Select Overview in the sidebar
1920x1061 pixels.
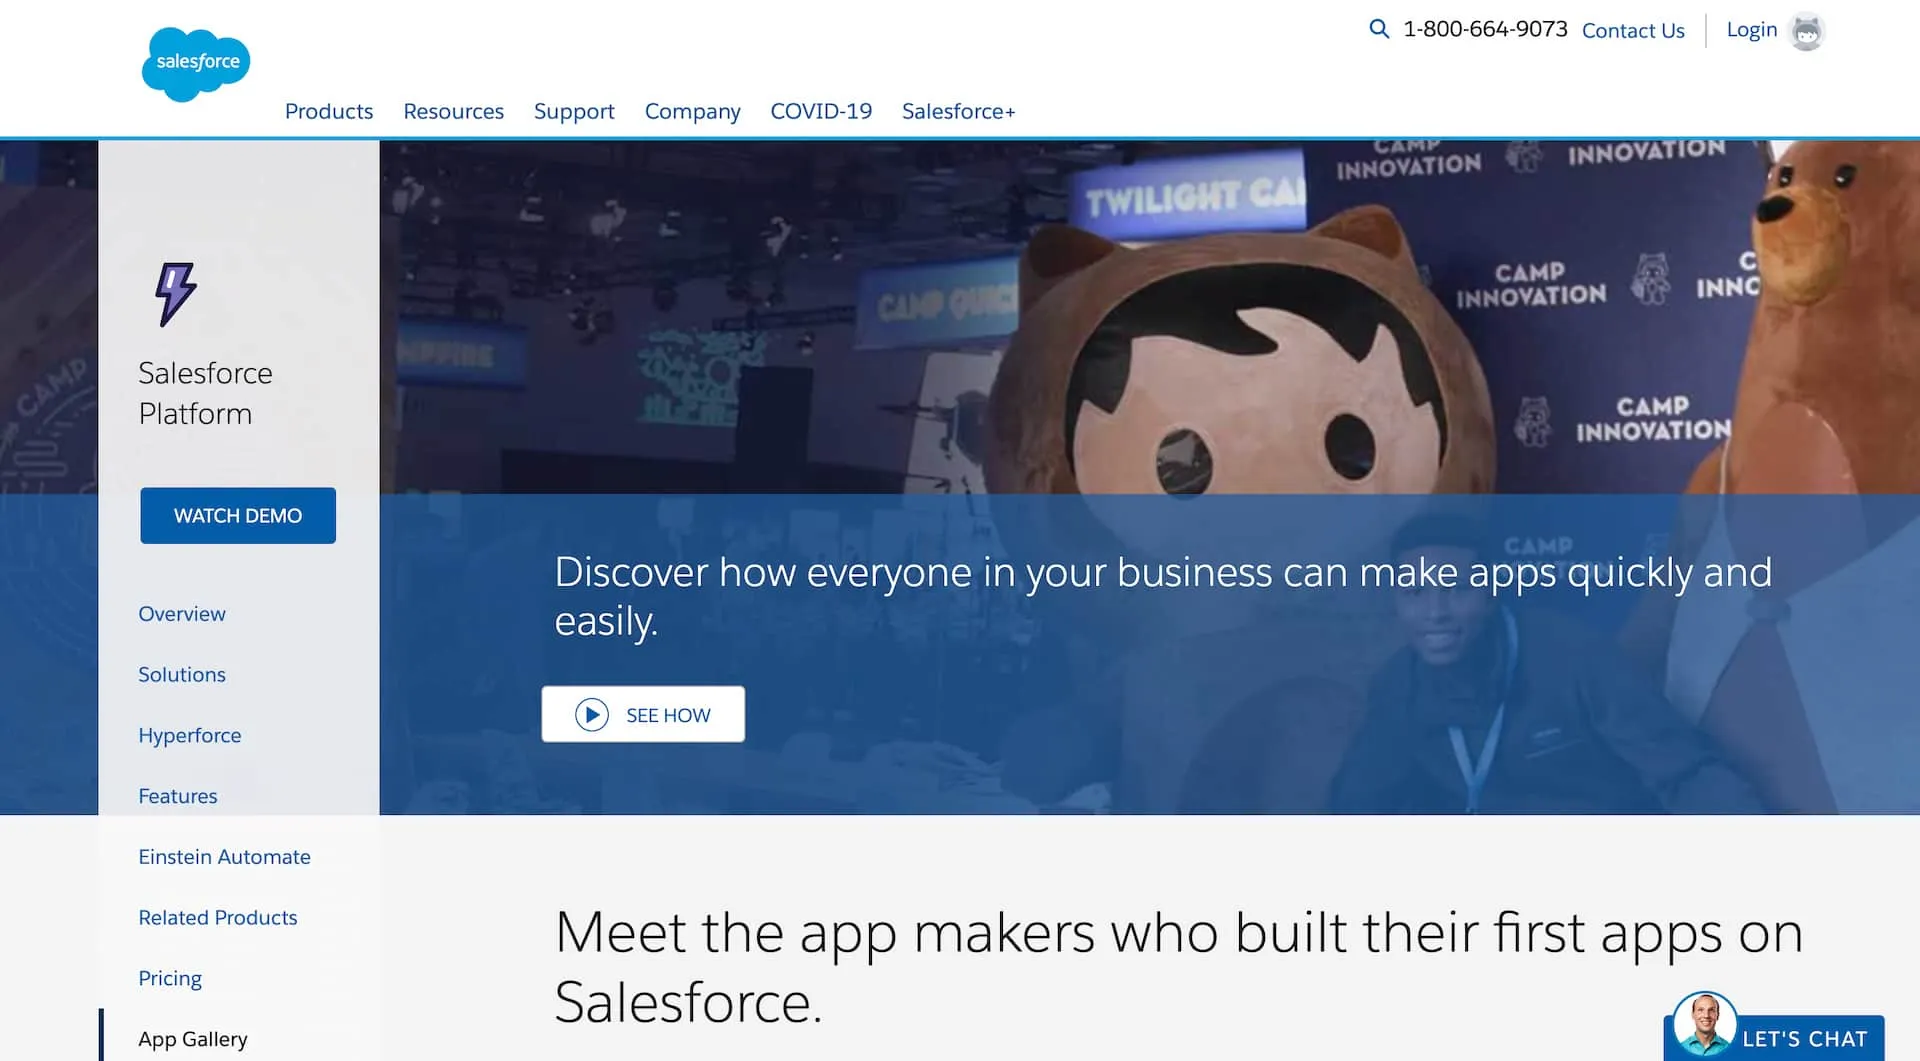click(182, 614)
